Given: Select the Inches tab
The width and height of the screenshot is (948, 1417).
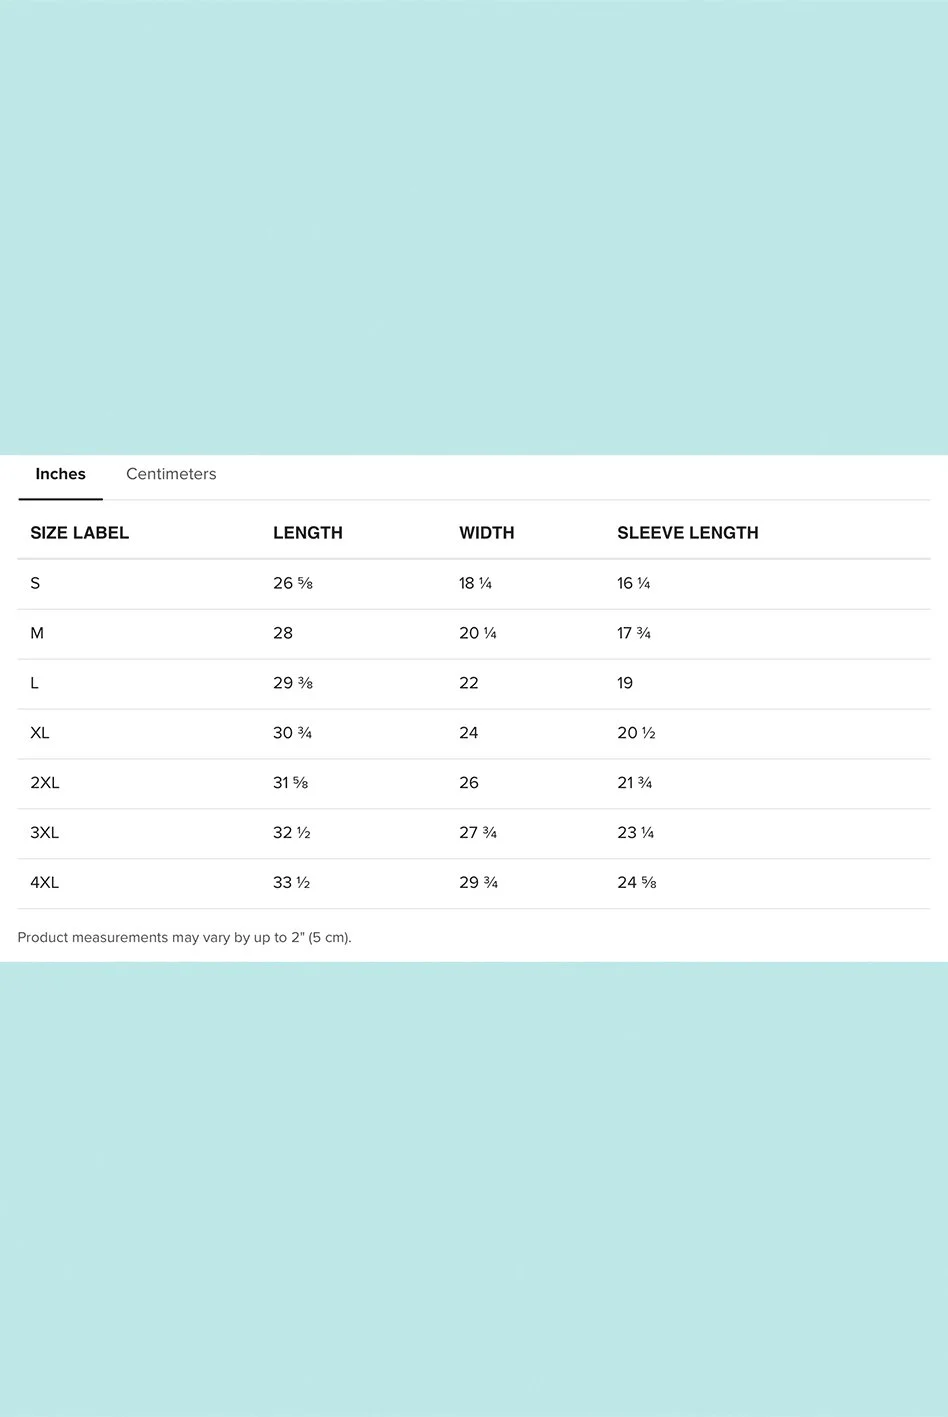Looking at the screenshot, I should coord(60,474).
